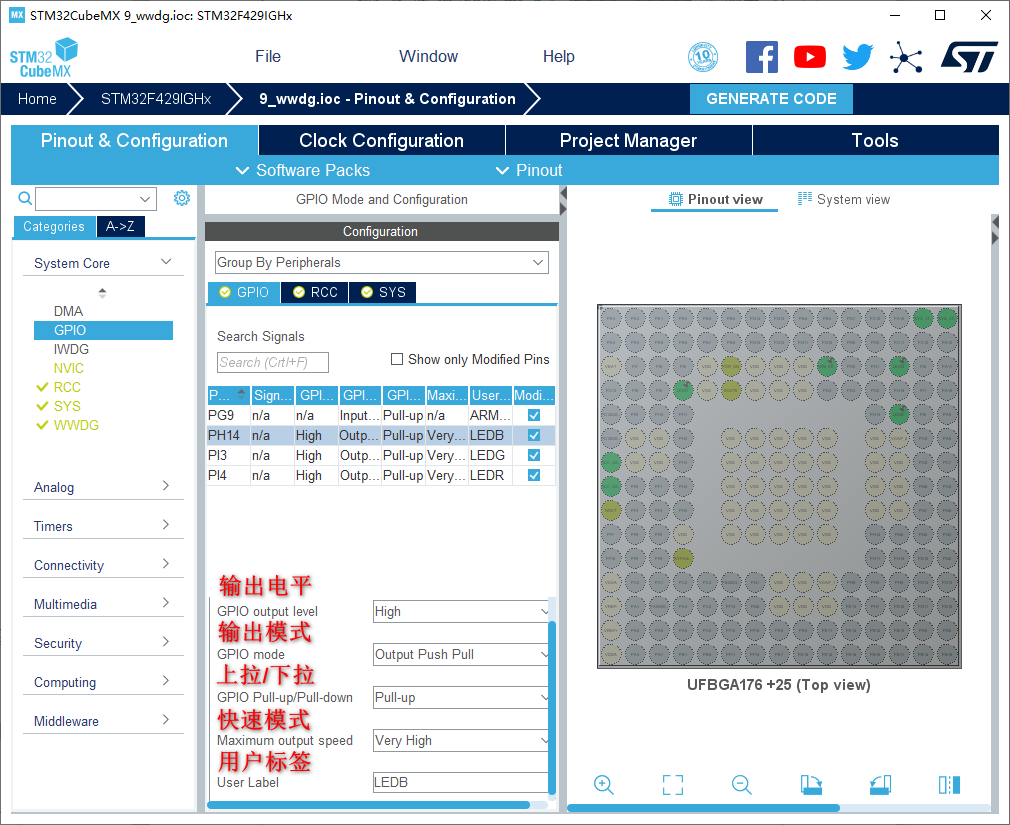Switch to the Clock Configuration tab
The height and width of the screenshot is (825, 1010).
click(381, 141)
